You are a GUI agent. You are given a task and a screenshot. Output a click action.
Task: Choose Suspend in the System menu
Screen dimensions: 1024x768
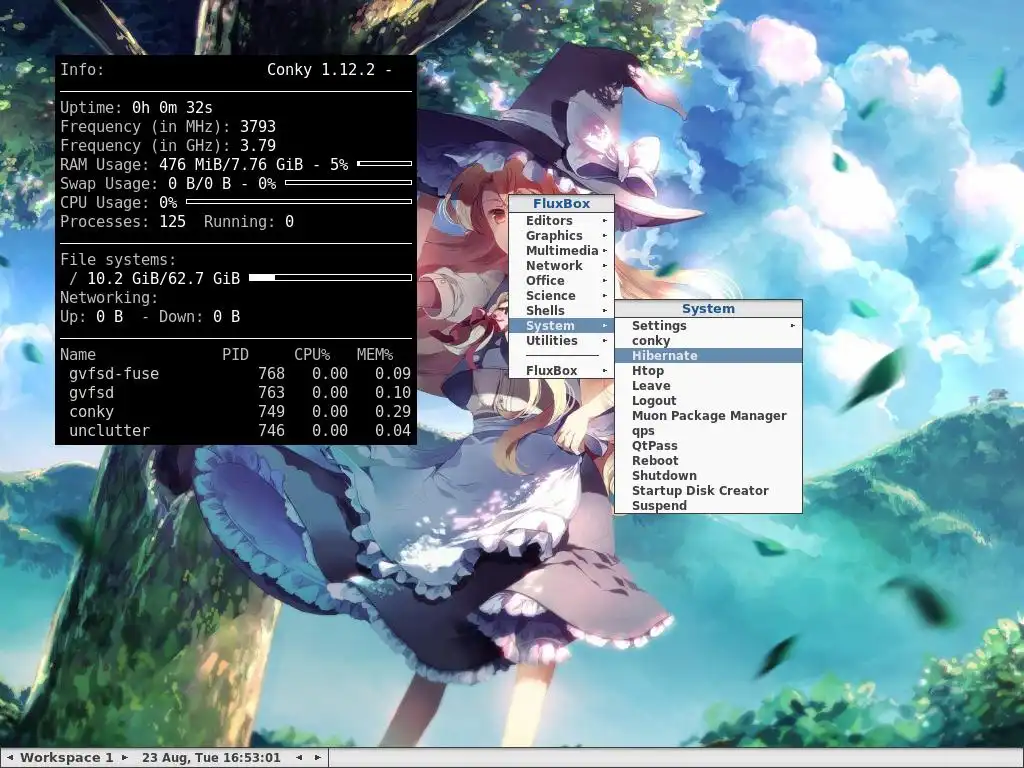pos(708,505)
